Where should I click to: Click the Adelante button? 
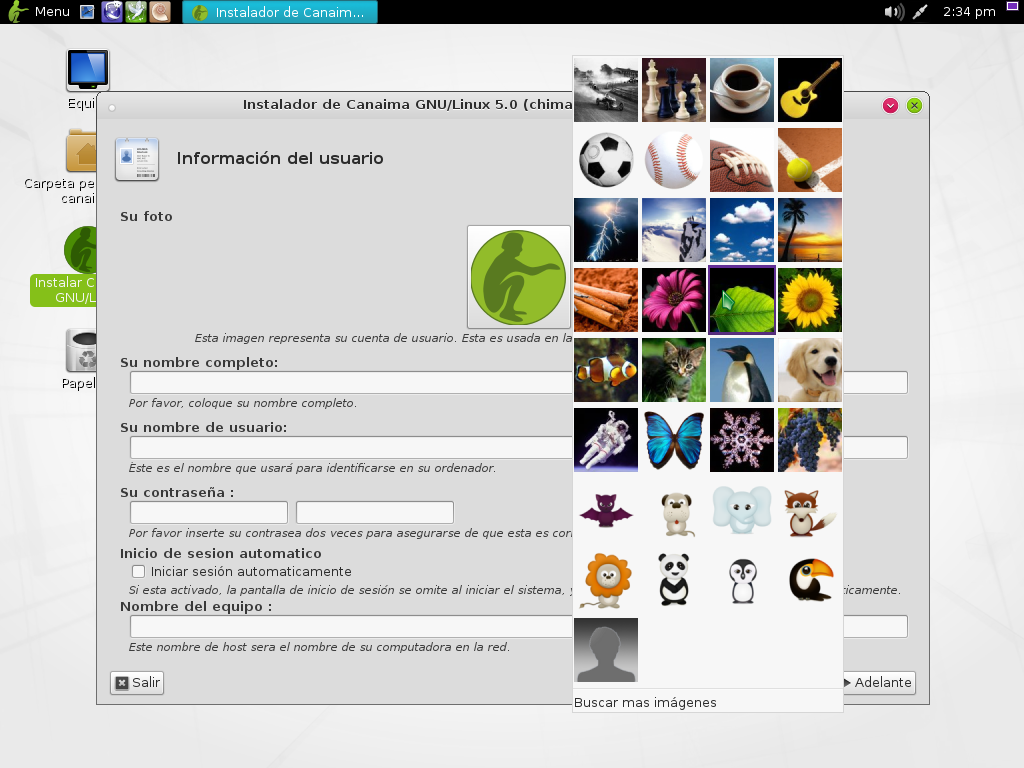click(x=878, y=683)
